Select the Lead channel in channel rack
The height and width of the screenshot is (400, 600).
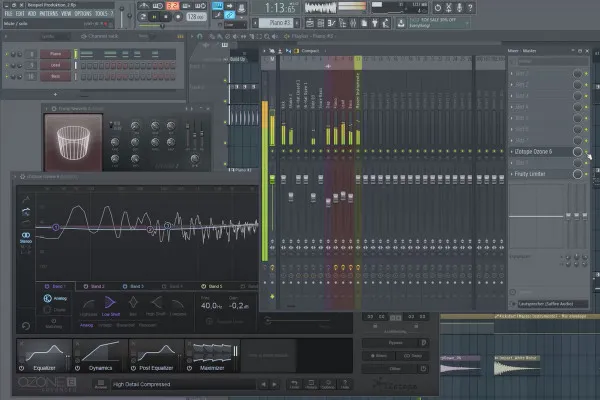point(55,65)
